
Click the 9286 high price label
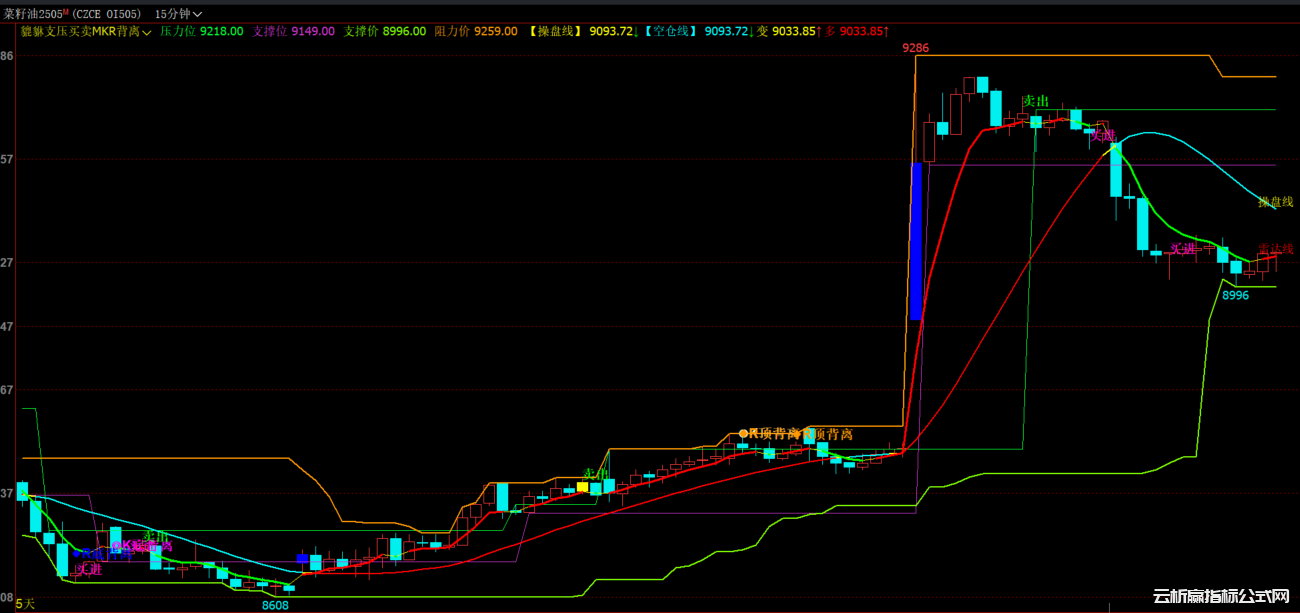pos(915,48)
